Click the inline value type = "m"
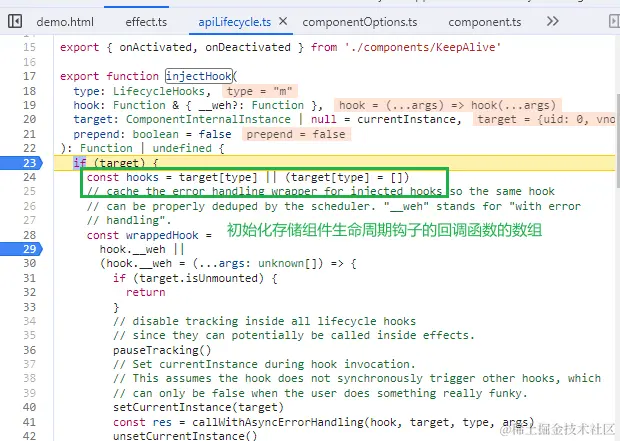The width and height of the screenshot is (620, 441). pos(259,91)
